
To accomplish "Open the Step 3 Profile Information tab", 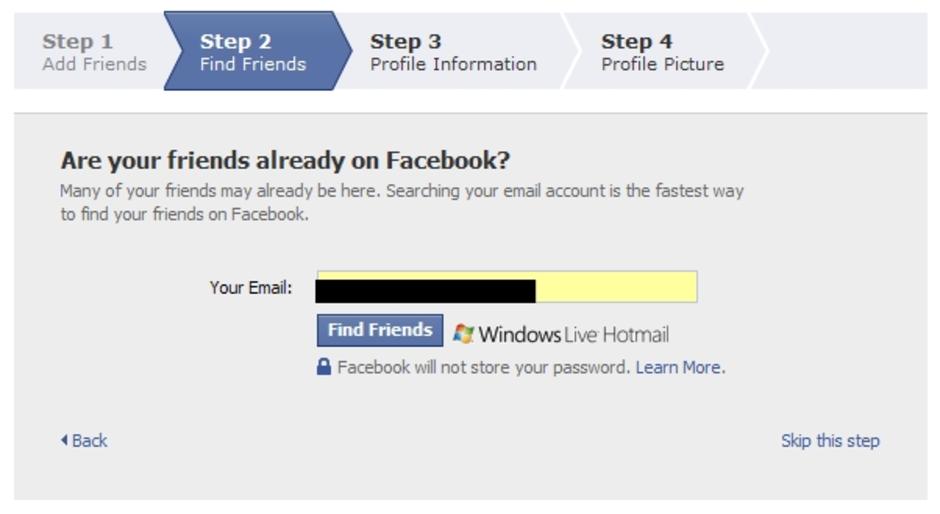I will 454,52.
